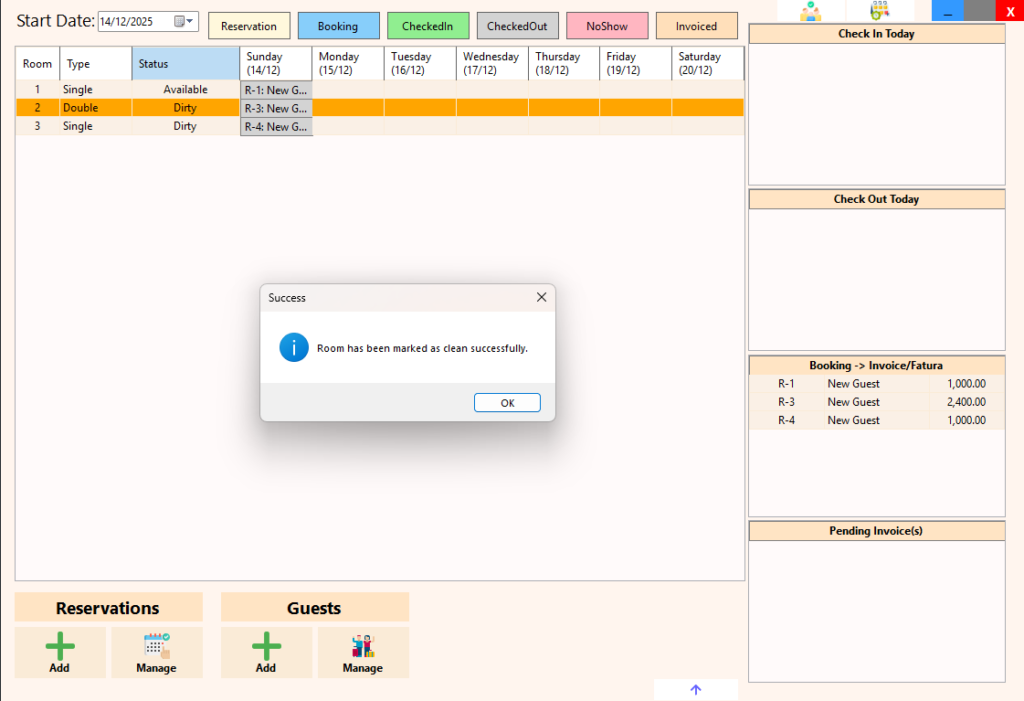Image resolution: width=1024 pixels, height=701 pixels.
Task: Select the yellow Reservation legend swatch
Action: (x=249, y=26)
